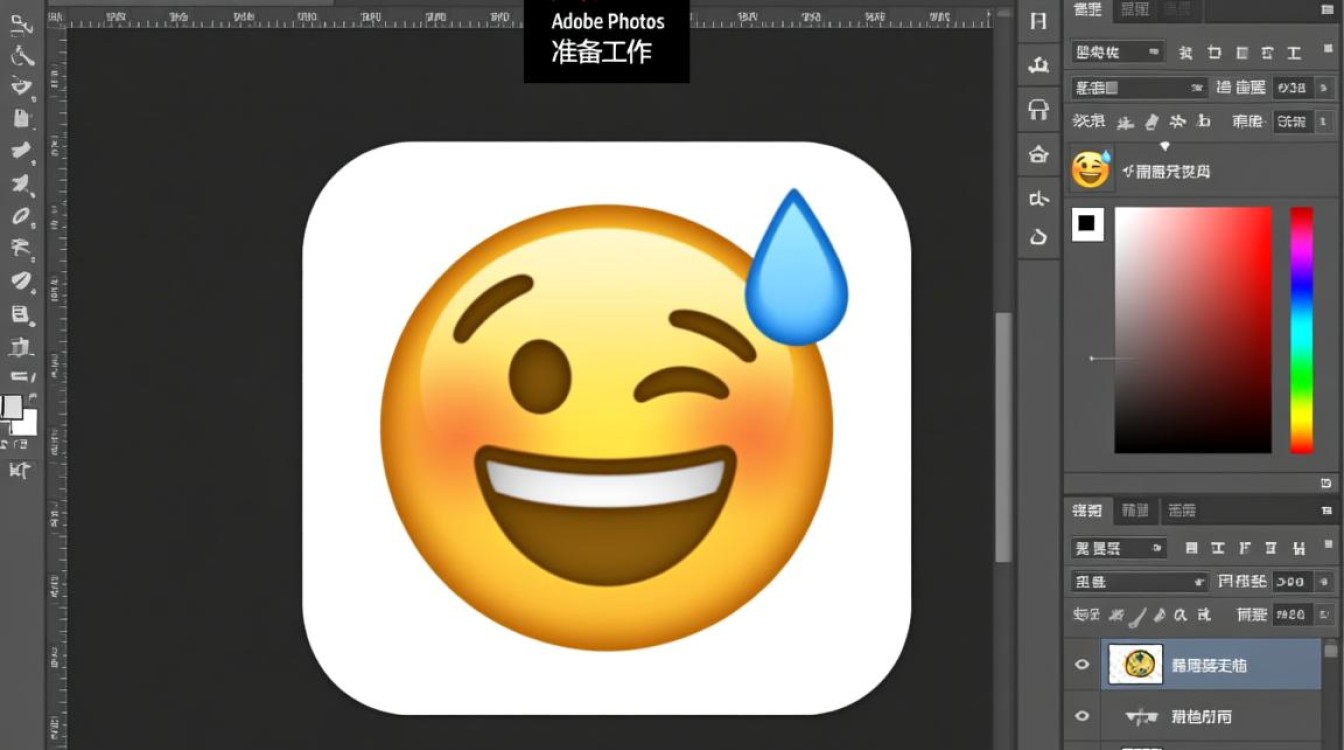Toggle the first layer filter icon next to the filter dropdown
Screen dimensions: 1344x750
click(x=1191, y=548)
